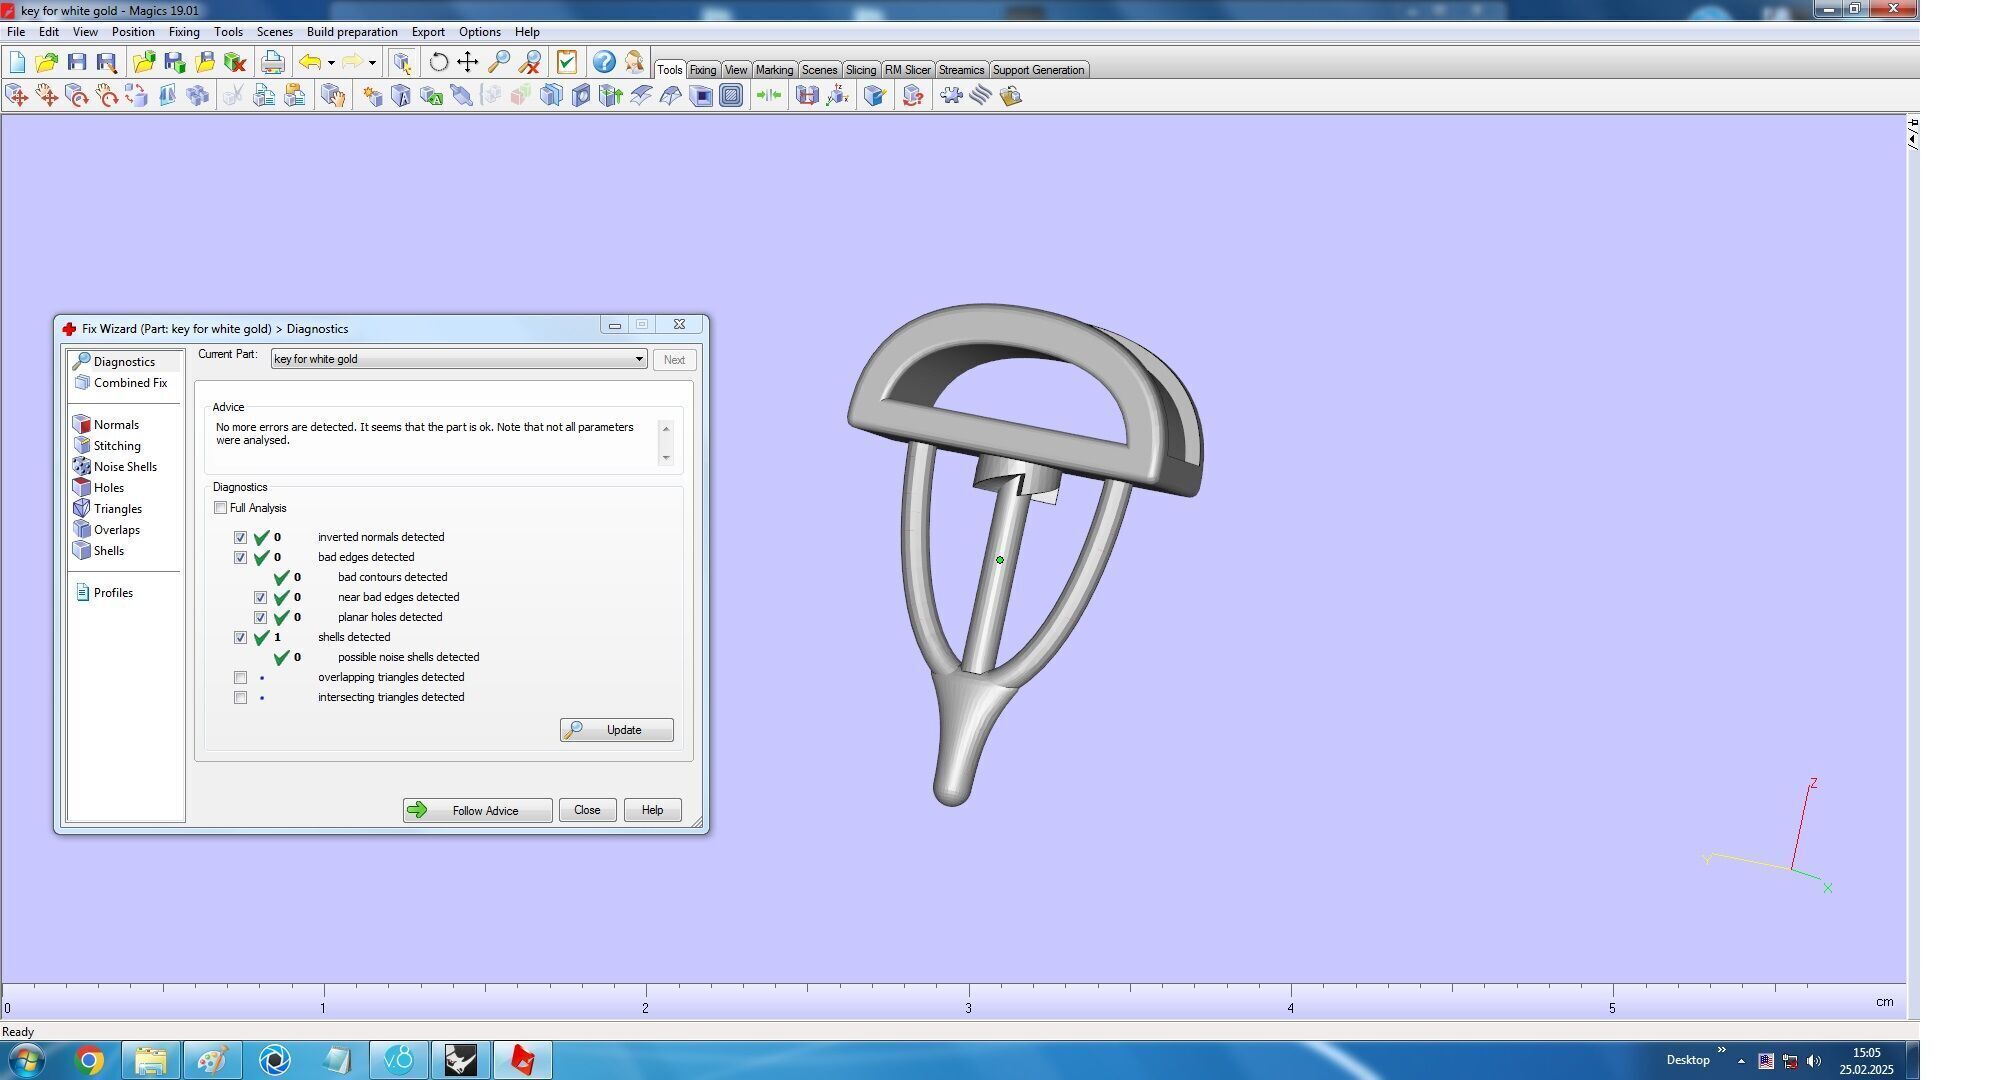Screen dimensions: 2000x1080
Task: Expand the undo history dropdown arrow
Action: tap(331, 63)
